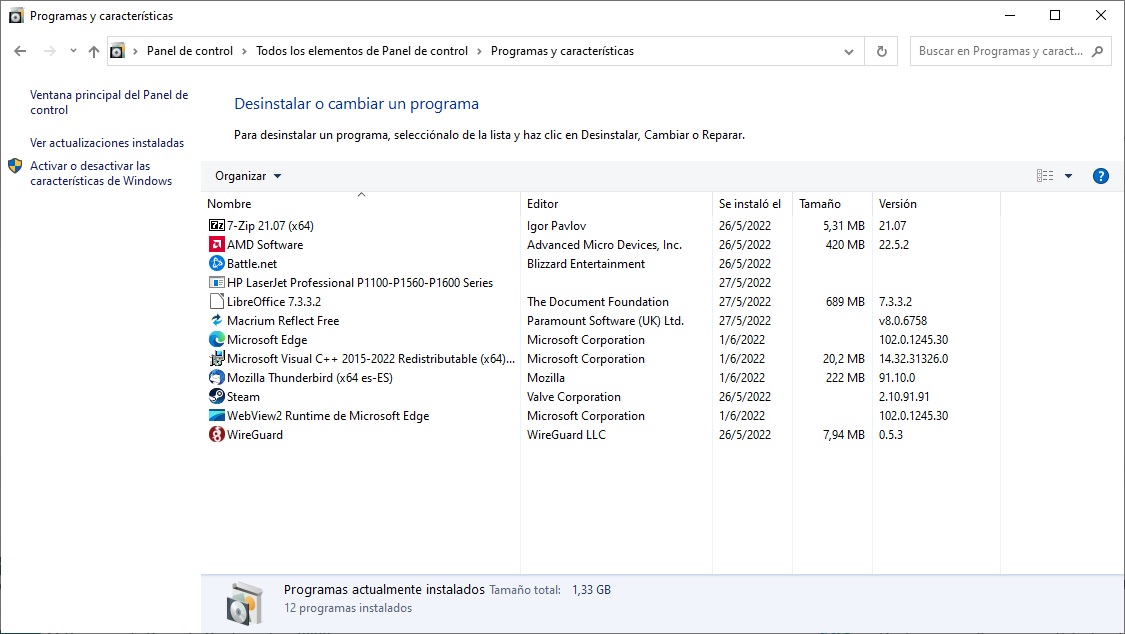1125x634 pixels.
Task: Click the LibreOffice document icon
Action: (216, 301)
